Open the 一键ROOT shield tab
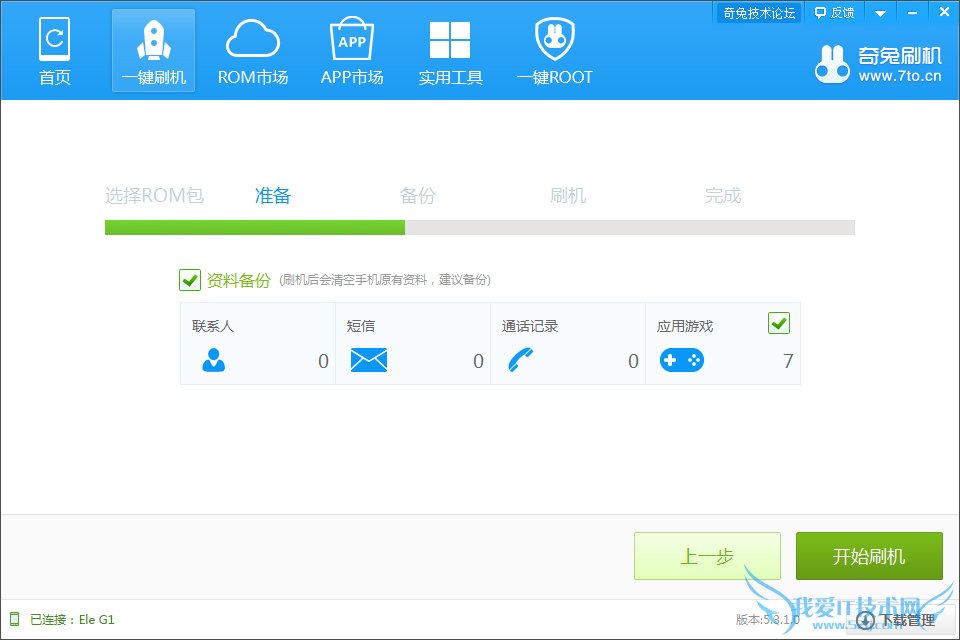960x640 pixels. pyautogui.click(x=555, y=51)
